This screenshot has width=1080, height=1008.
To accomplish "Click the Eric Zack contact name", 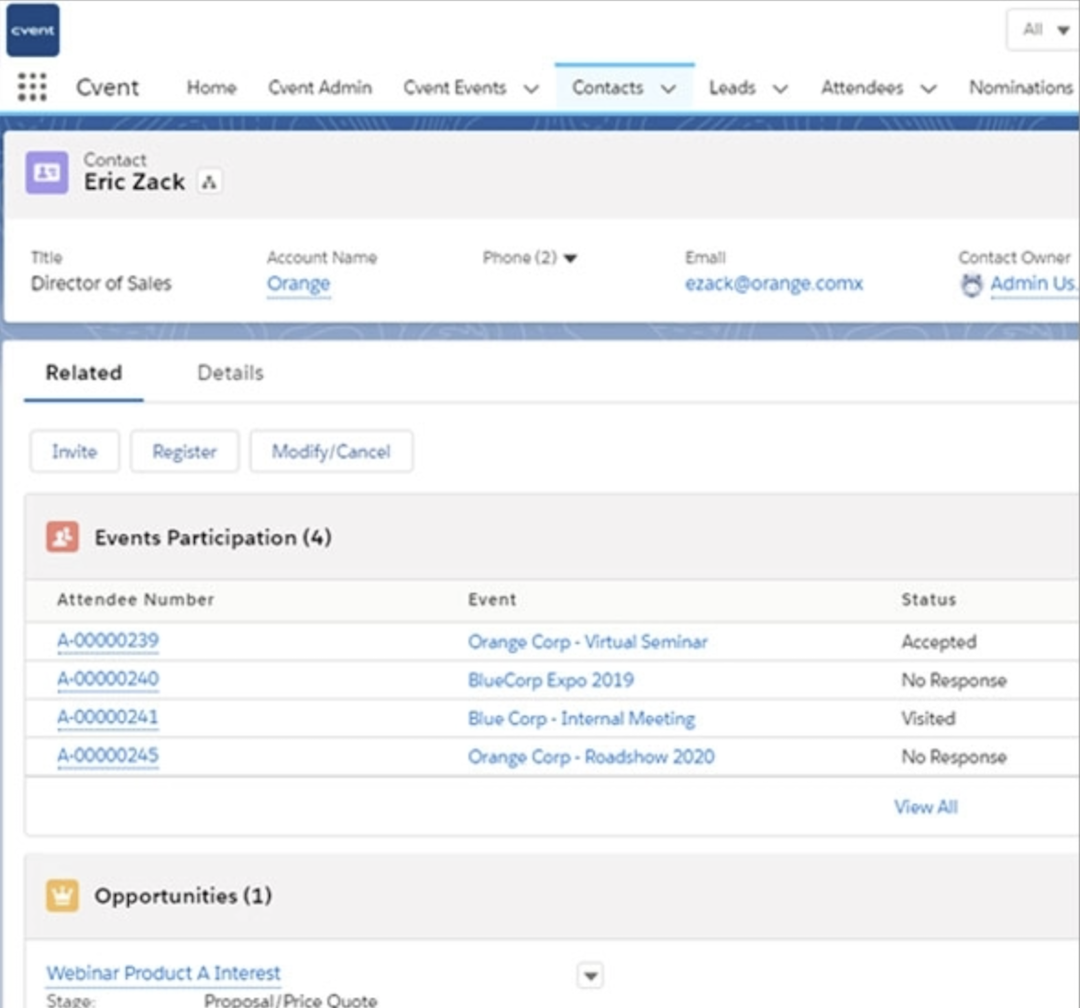I will pos(134,182).
